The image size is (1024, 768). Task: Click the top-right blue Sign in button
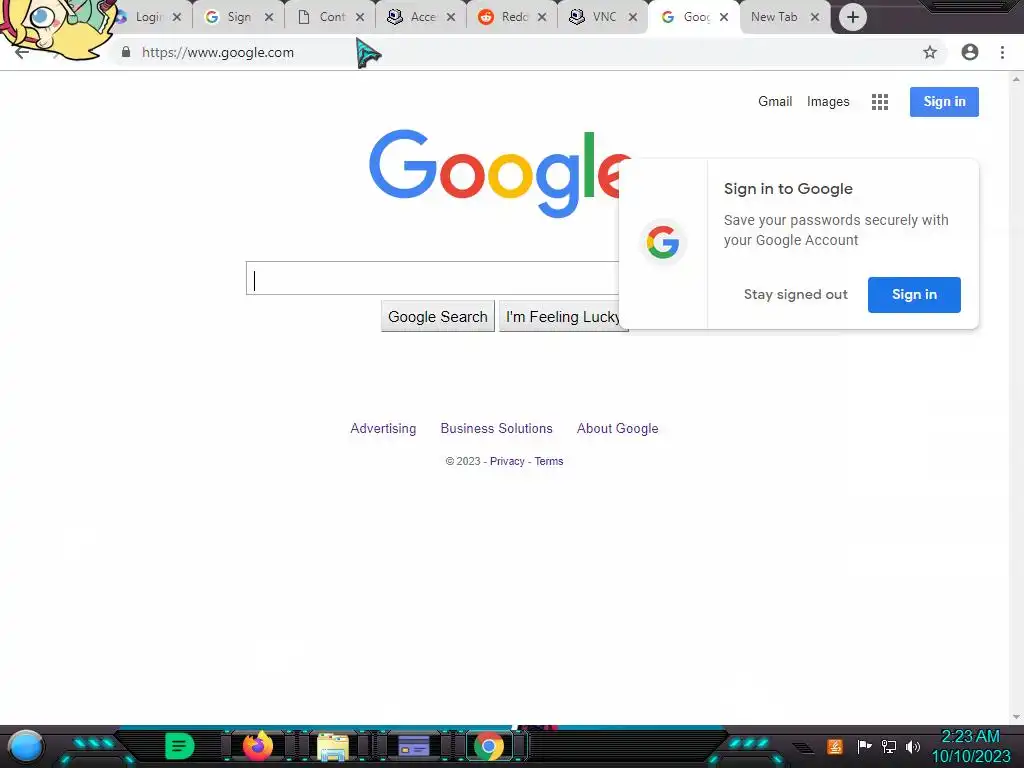coord(944,102)
